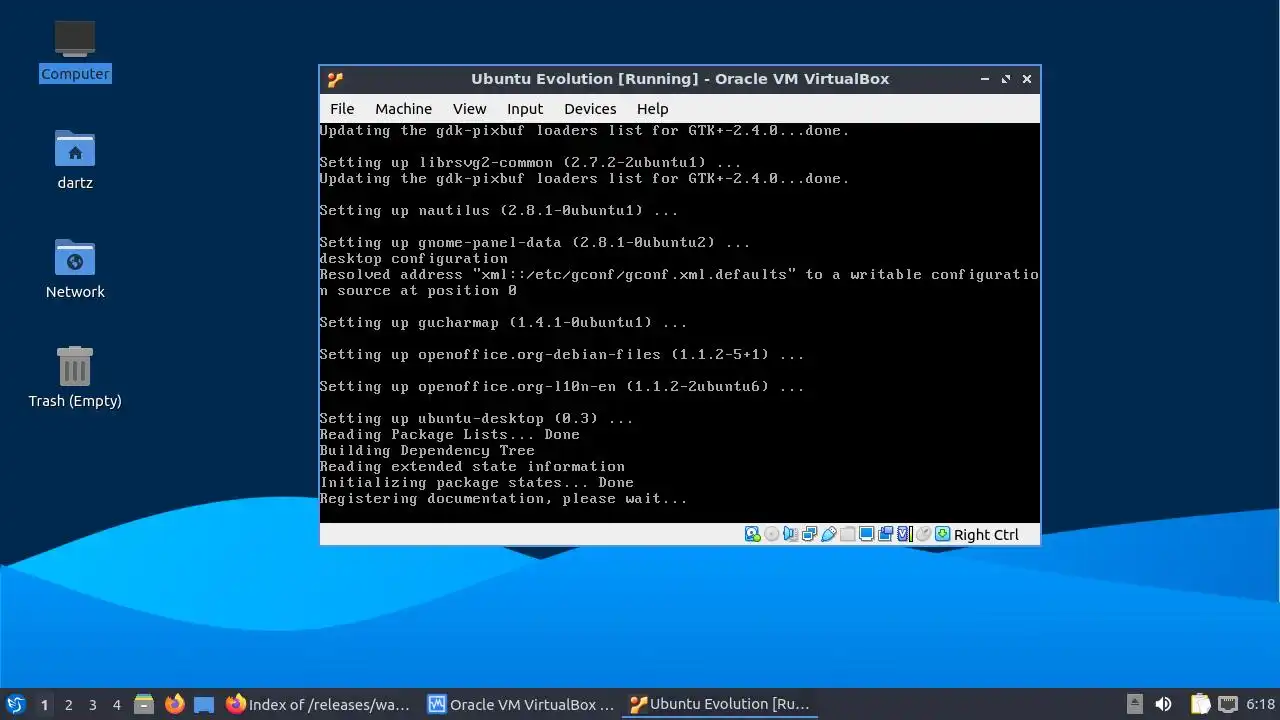
Task: Click the 'Setting up nautilus (2.8.1-0ubuntu1)' line
Action: pyautogui.click(x=499, y=210)
